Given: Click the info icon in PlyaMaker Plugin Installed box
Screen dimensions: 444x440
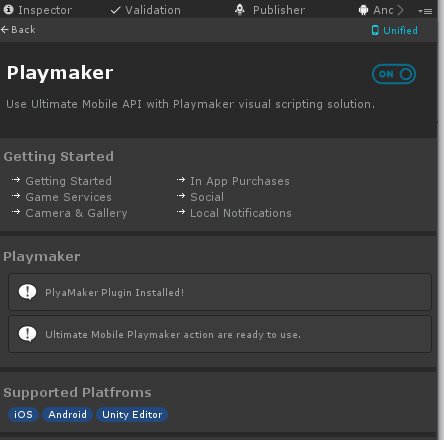Looking at the screenshot, I should pyautogui.click(x=27, y=292).
